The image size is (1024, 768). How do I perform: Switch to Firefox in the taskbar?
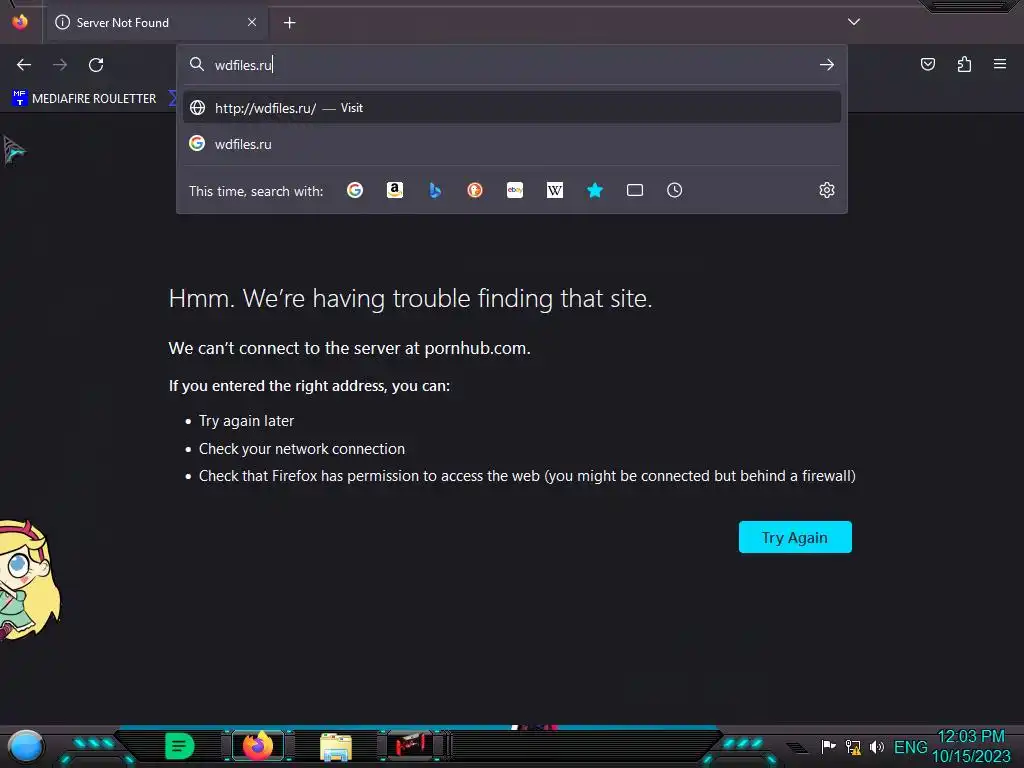click(x=258, y=746)
